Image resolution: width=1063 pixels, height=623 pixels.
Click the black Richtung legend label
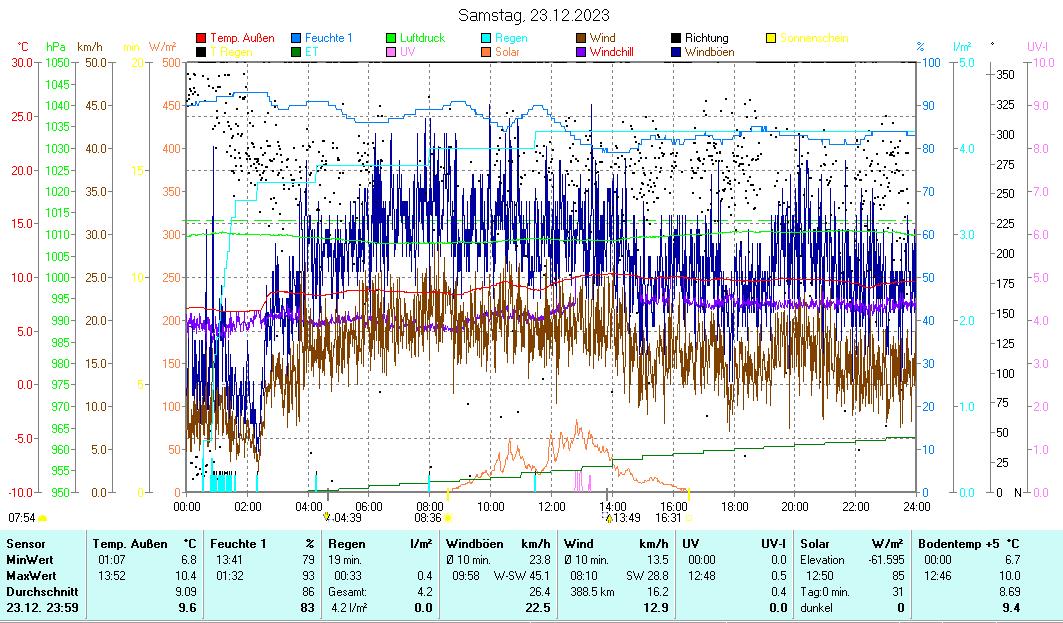tap(706, 38)
